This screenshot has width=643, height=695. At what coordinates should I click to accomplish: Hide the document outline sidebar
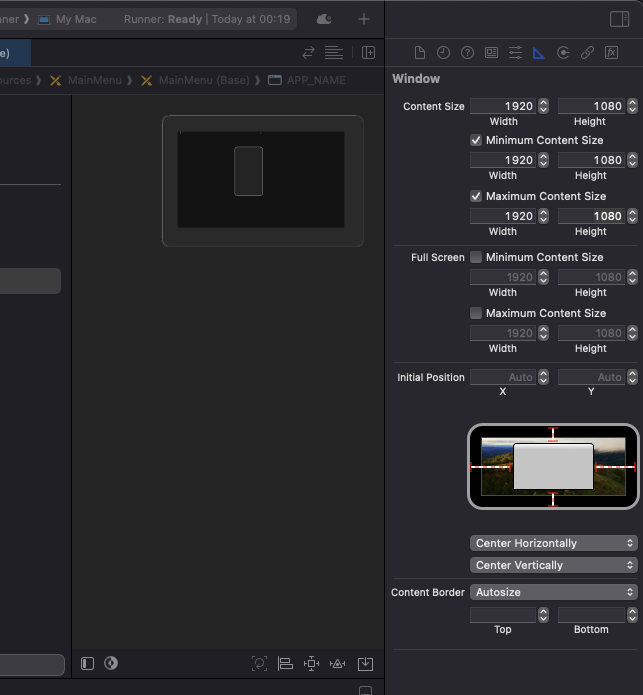coord(88,663)
